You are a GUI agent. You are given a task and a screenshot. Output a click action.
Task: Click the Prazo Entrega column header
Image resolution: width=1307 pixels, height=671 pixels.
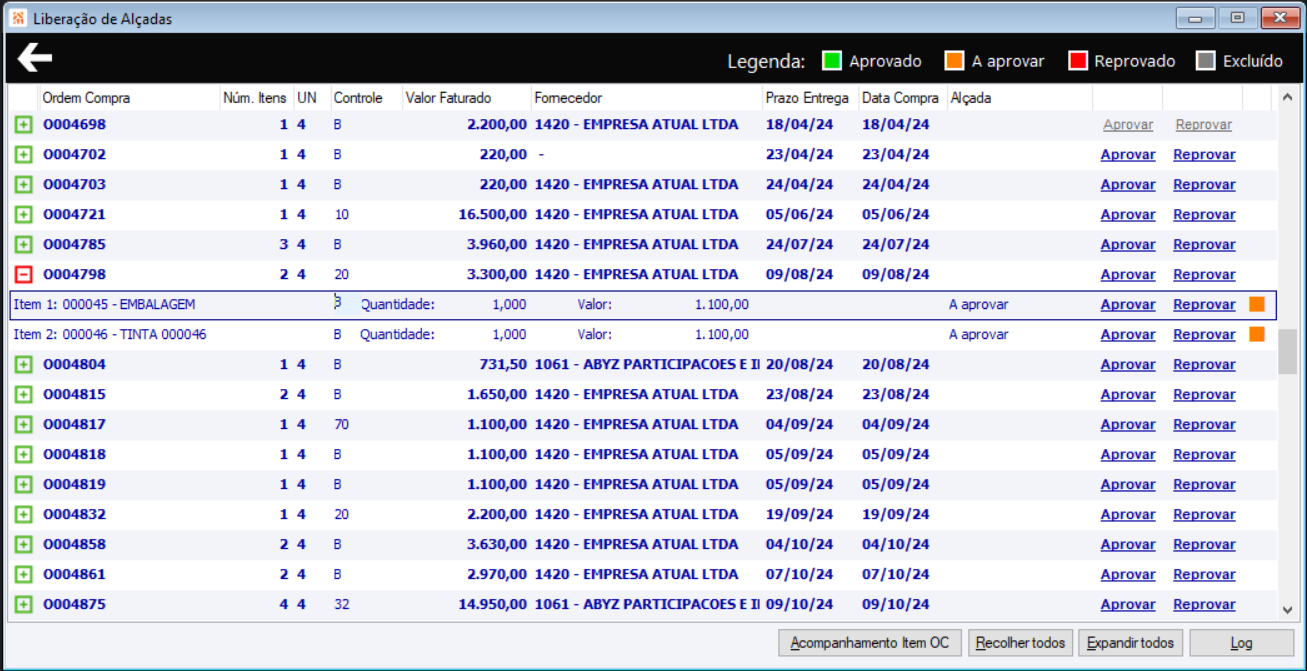pyautogui.click(x=810, y=98)
